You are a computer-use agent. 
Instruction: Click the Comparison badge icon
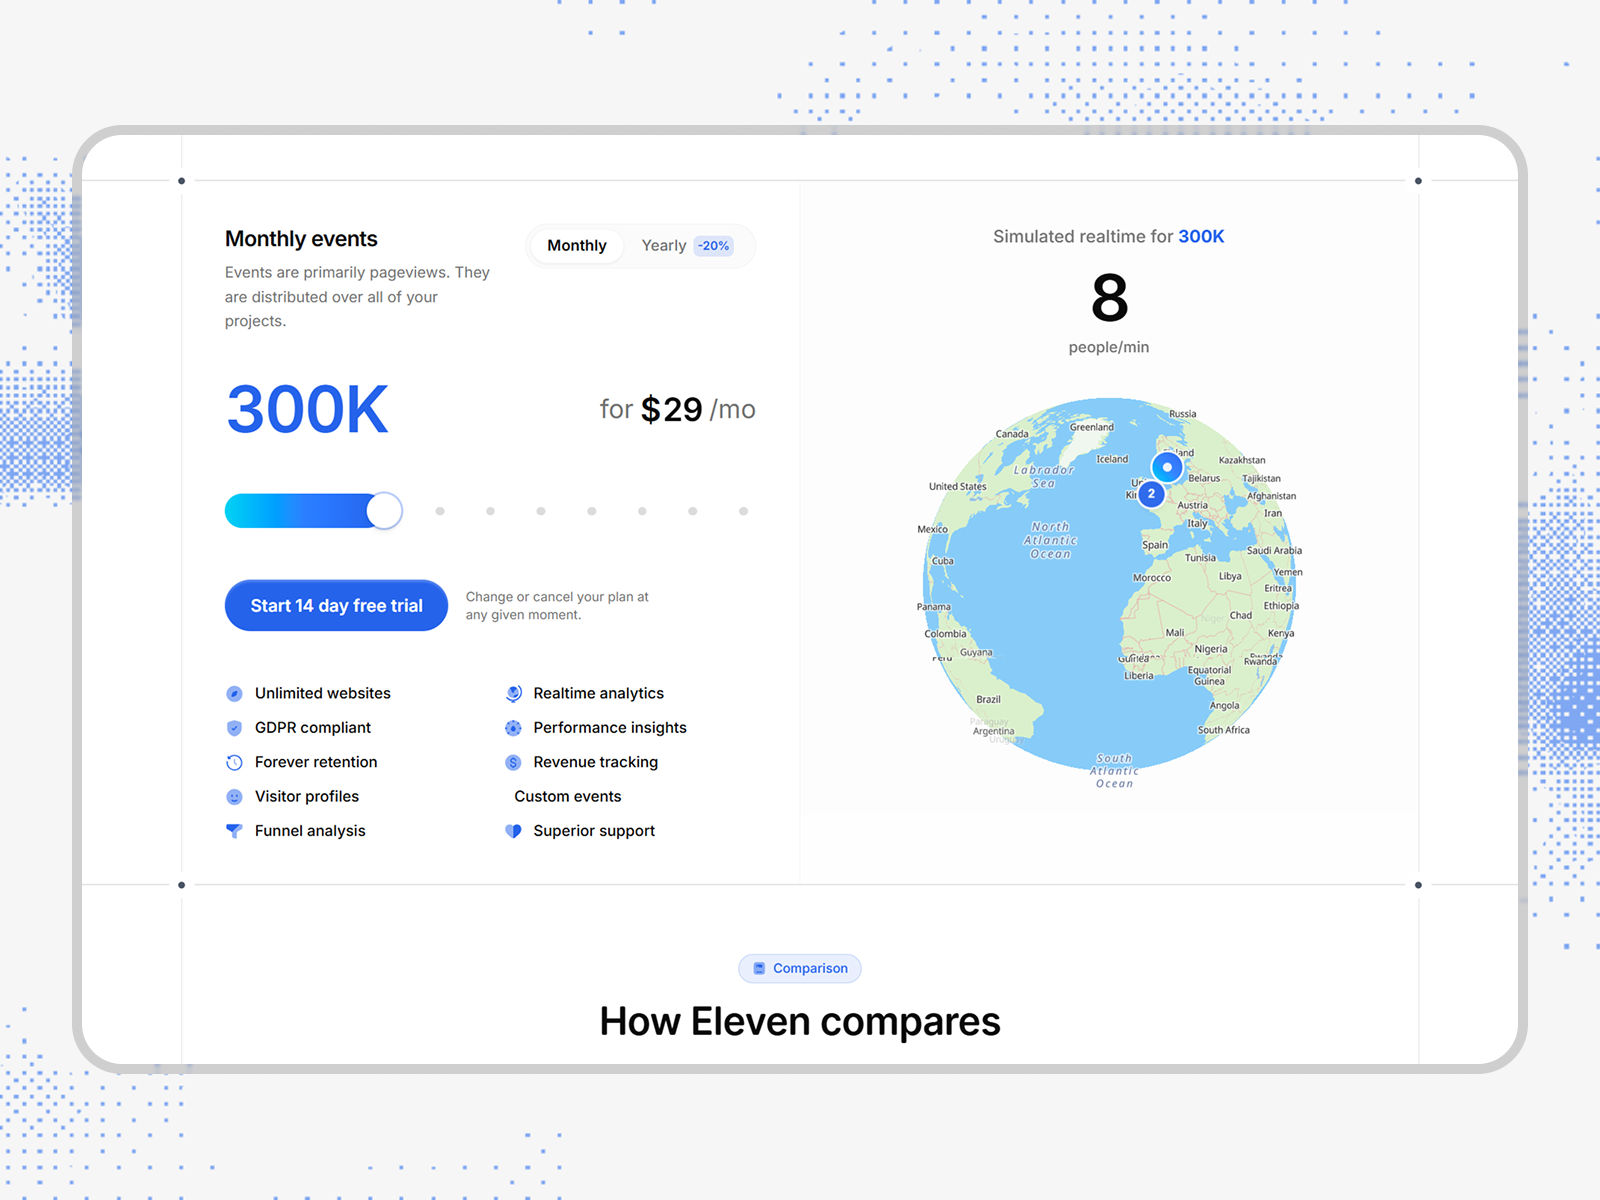pos(759,968)
